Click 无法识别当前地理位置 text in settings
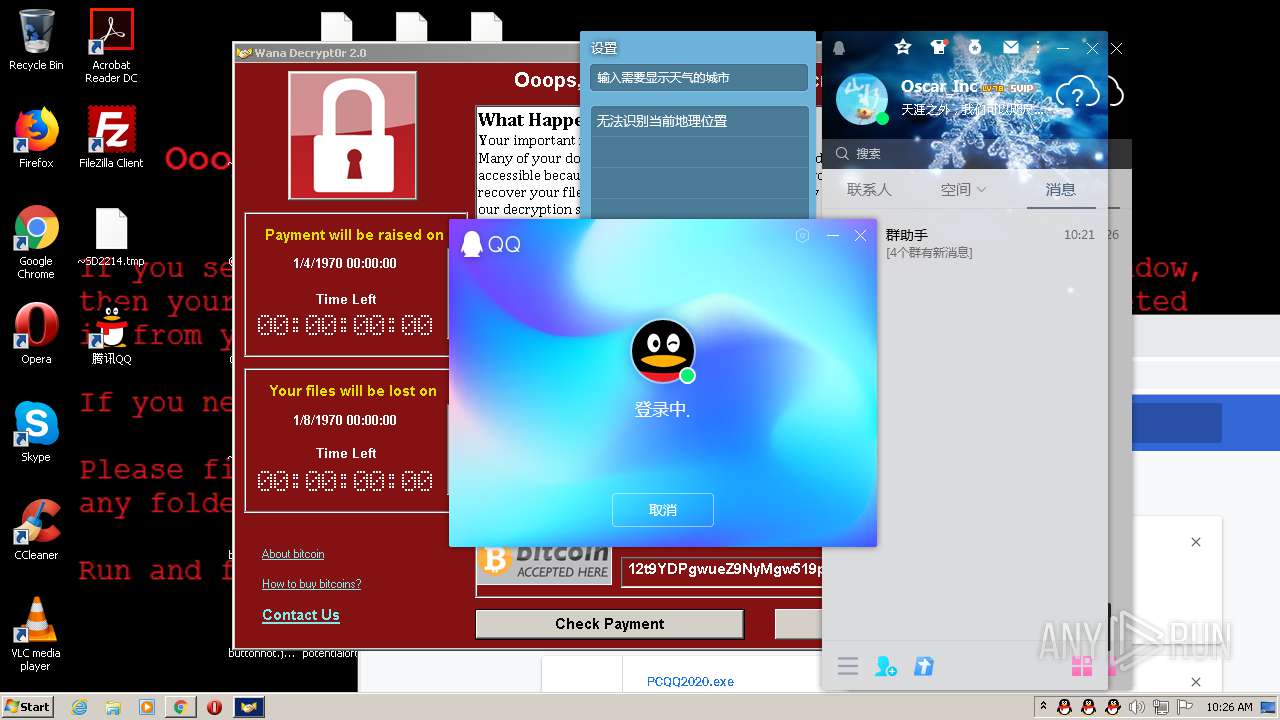The width and height of the screenshot is (1280, 720). click(x=662, y=121)
